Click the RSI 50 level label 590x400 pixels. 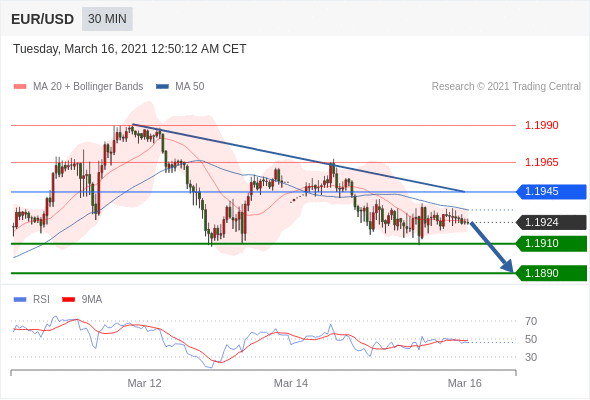(x=531, y=339)
